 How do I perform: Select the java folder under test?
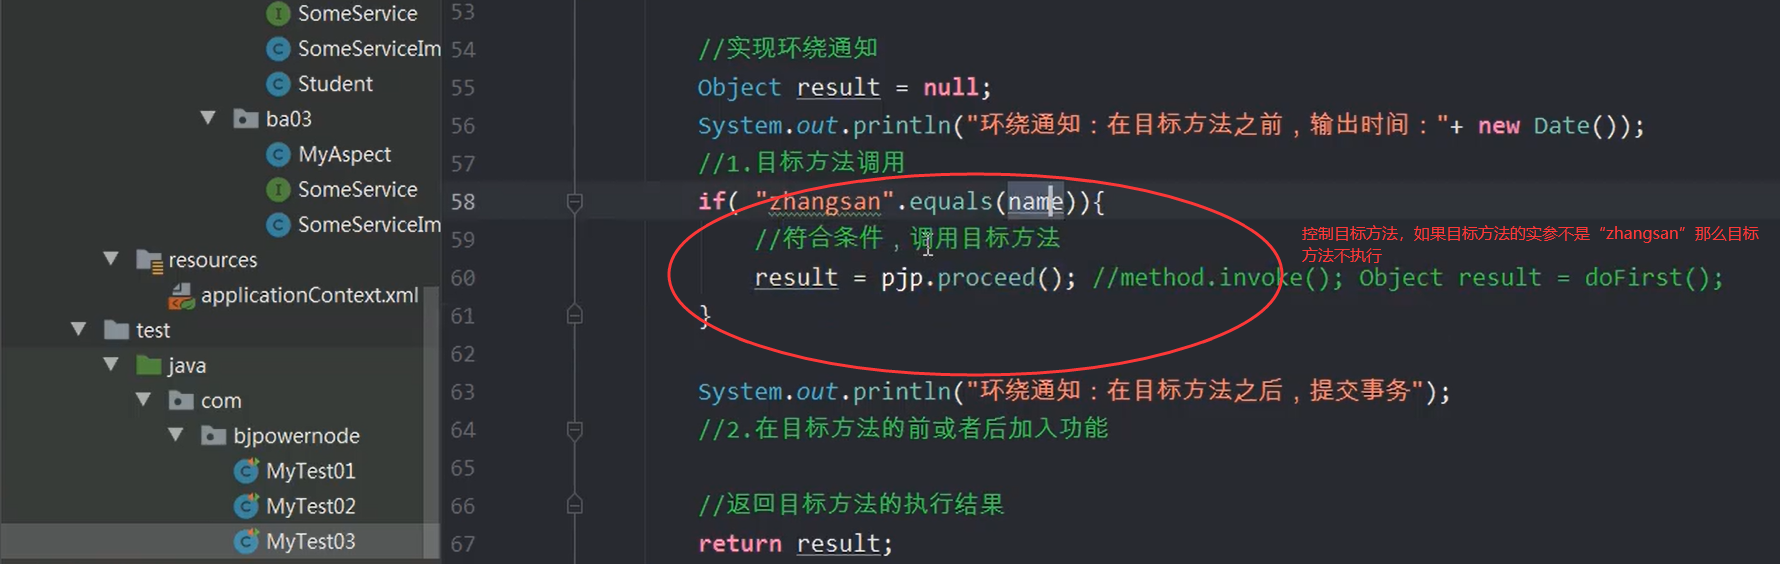pyautogui.click(x=186, y=366)
